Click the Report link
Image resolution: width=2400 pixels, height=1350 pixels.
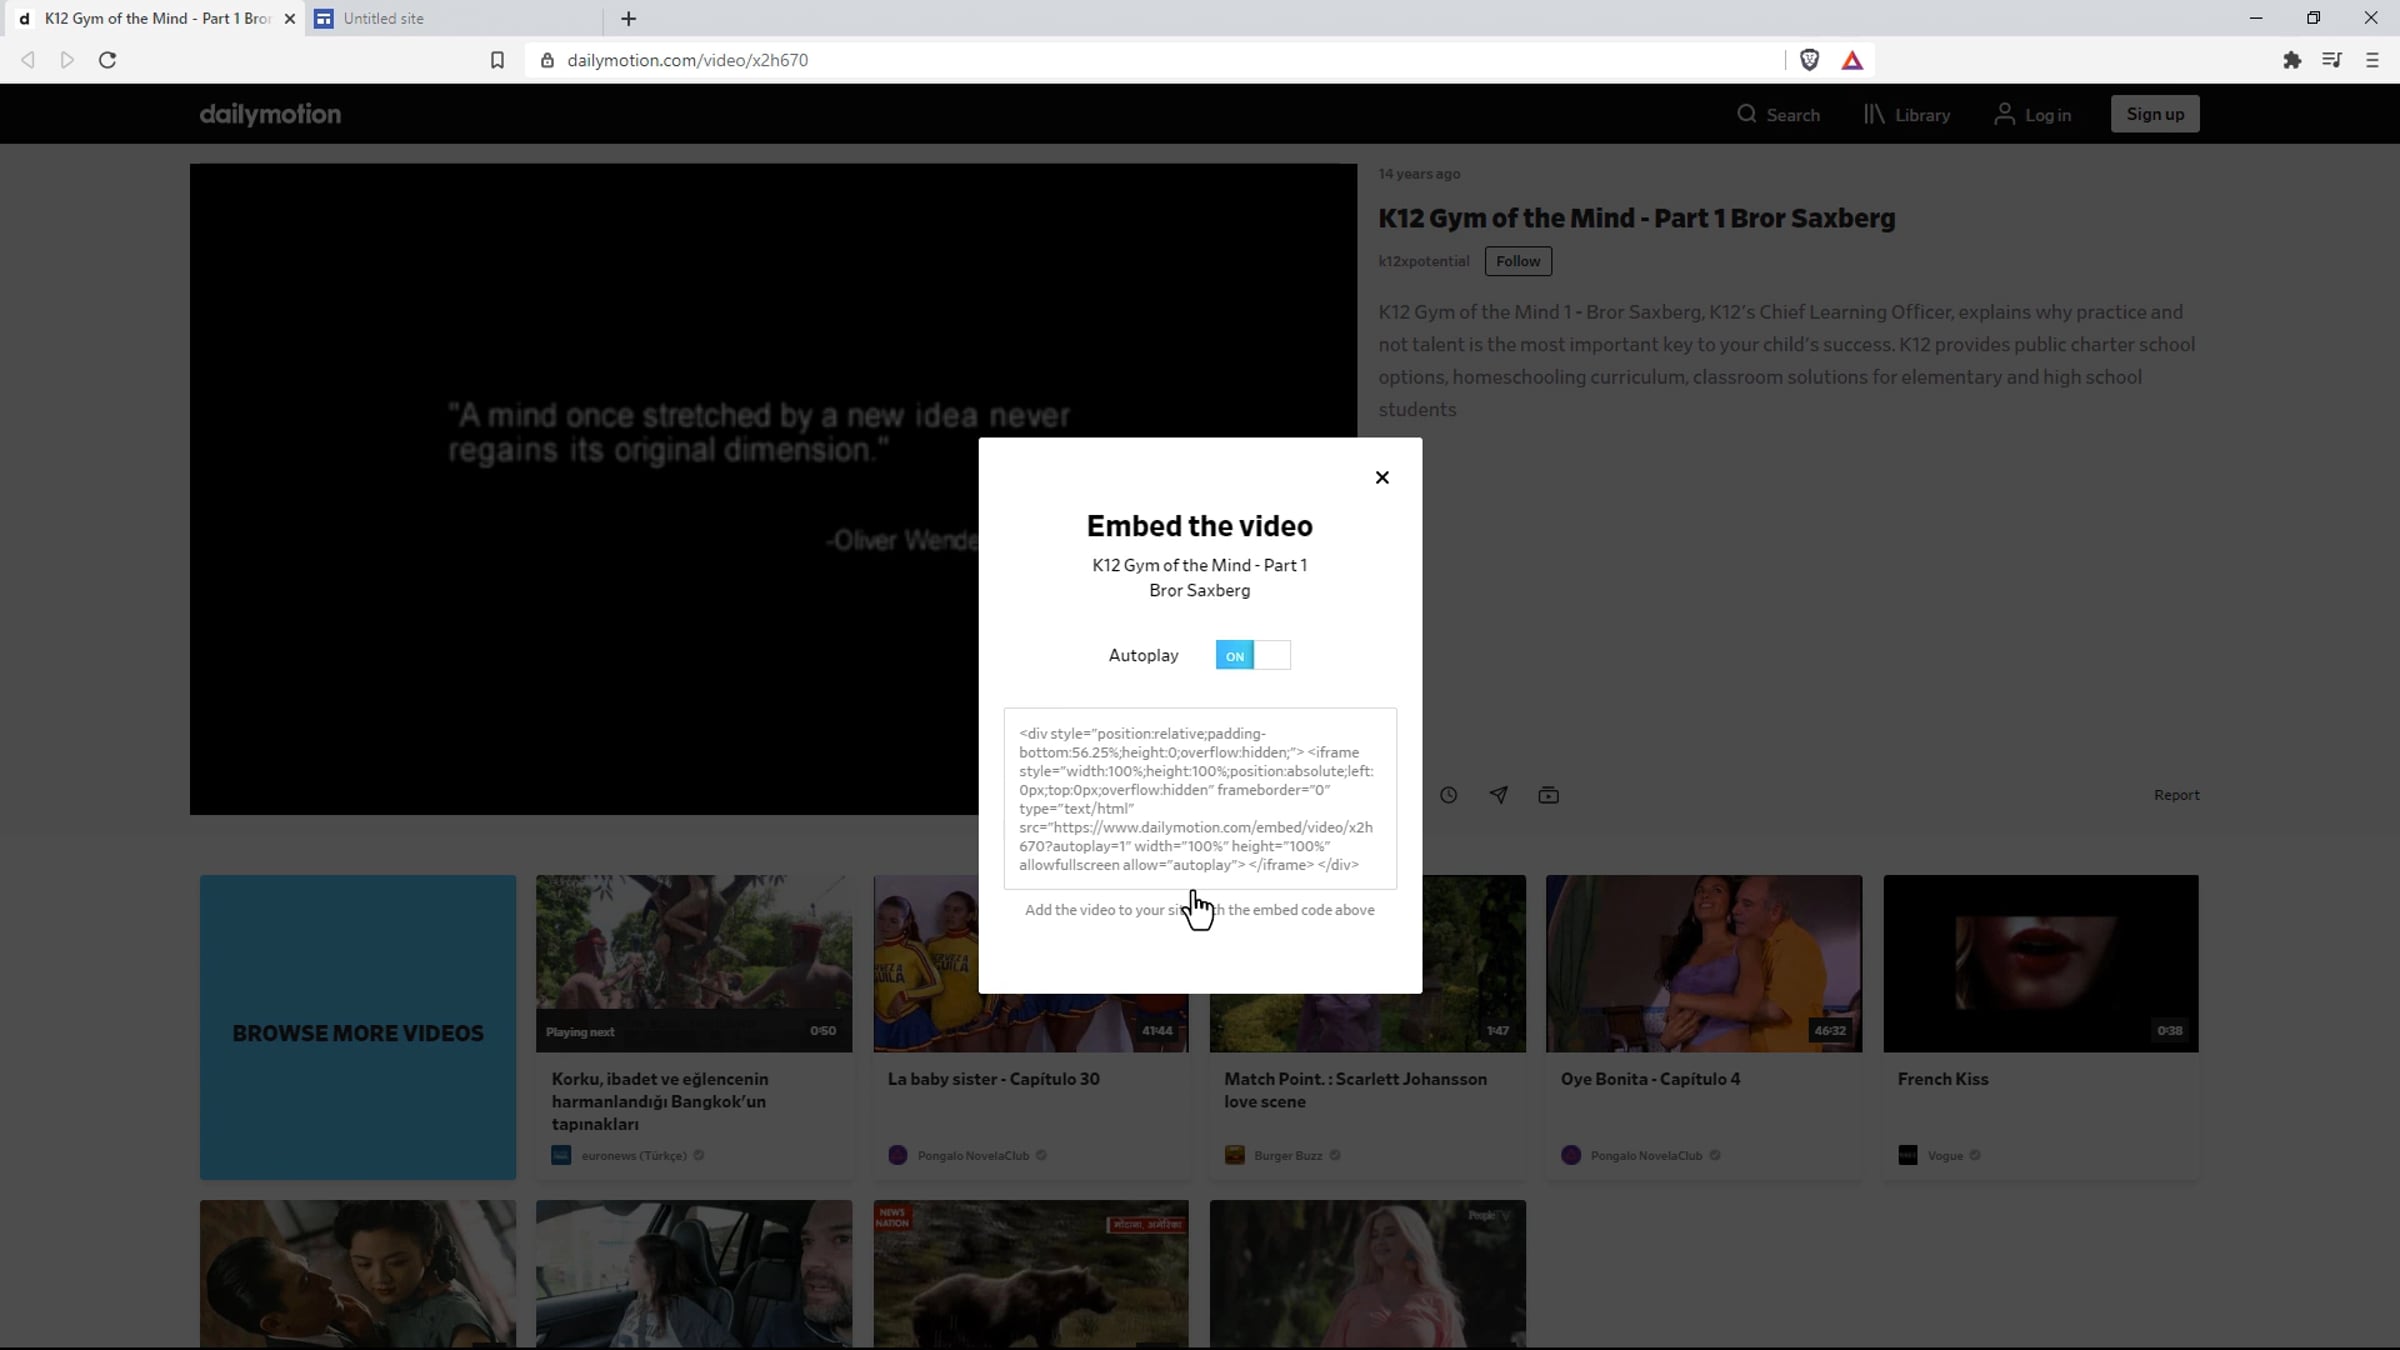pyautogui.click(x=2176, y=795)
